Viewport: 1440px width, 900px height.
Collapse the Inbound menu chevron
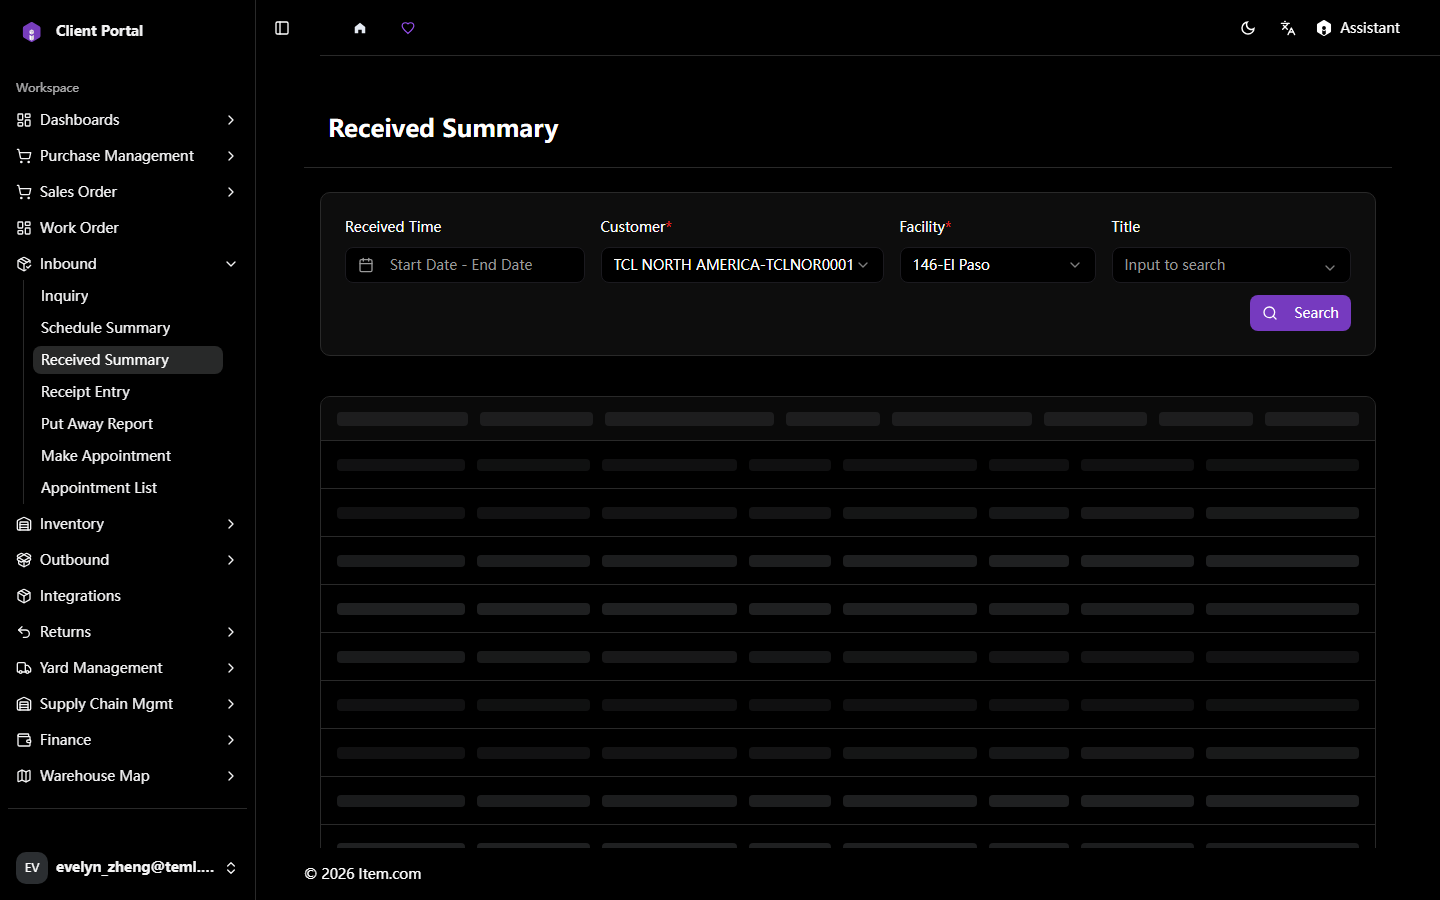pyautogui.click(x=231, y=264)
